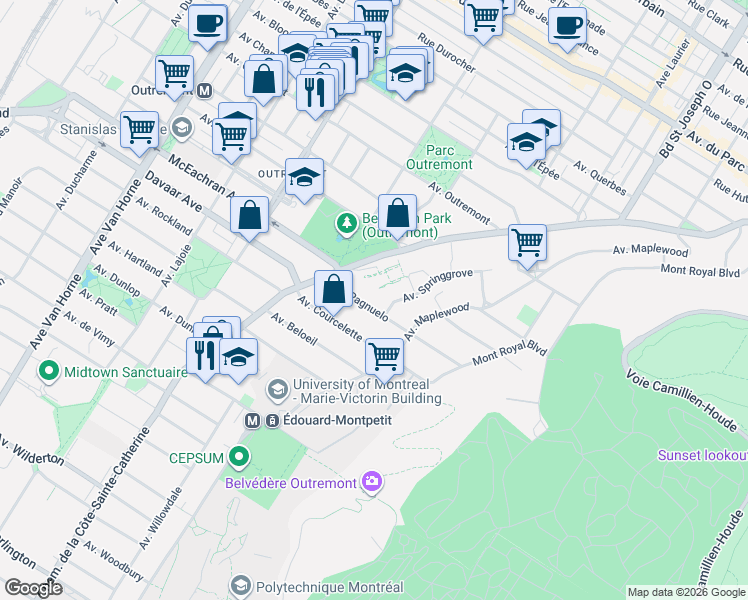This screenshot has height=600, width=748.
Task: Click the coffee cup marker above Outremont metro
Action: 208,26
